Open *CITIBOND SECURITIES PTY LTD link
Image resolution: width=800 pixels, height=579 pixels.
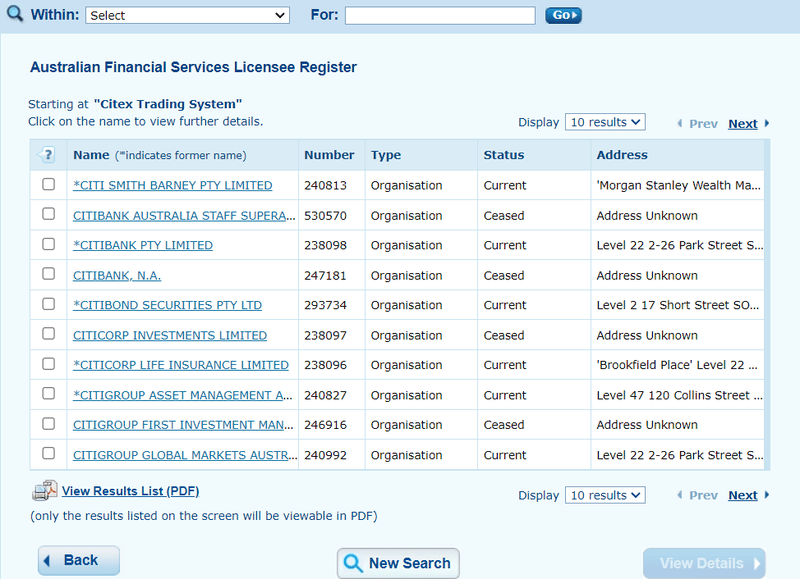(167, 305)
